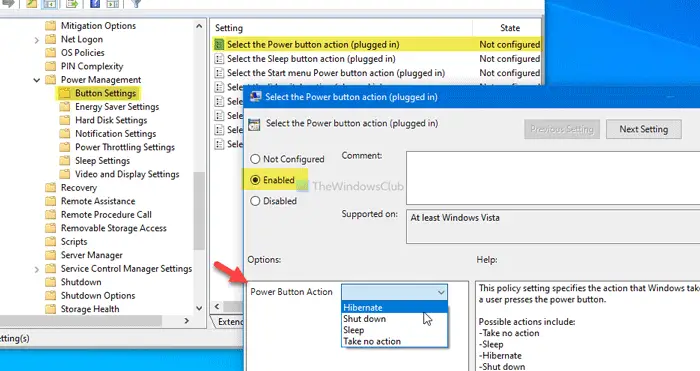Click the Energy Saver Settings folder icon
This screenshot has width=700, height=371.
point(65,107)
